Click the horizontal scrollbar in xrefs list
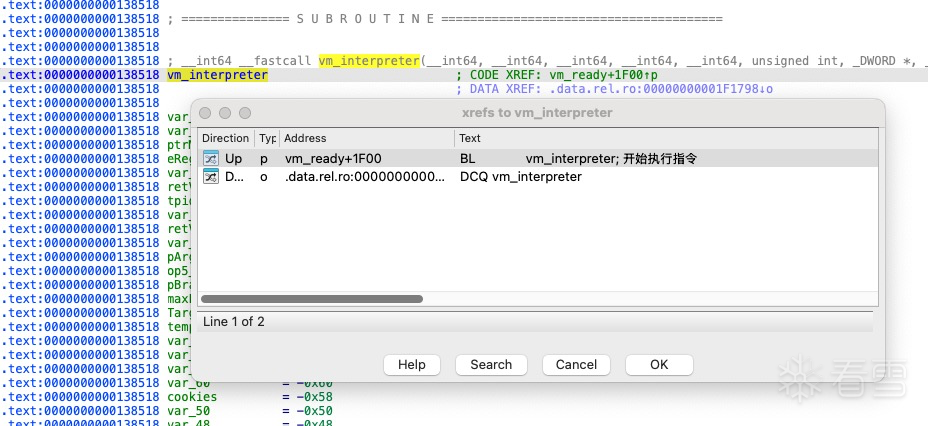The image size is (928, 426). 312,298
